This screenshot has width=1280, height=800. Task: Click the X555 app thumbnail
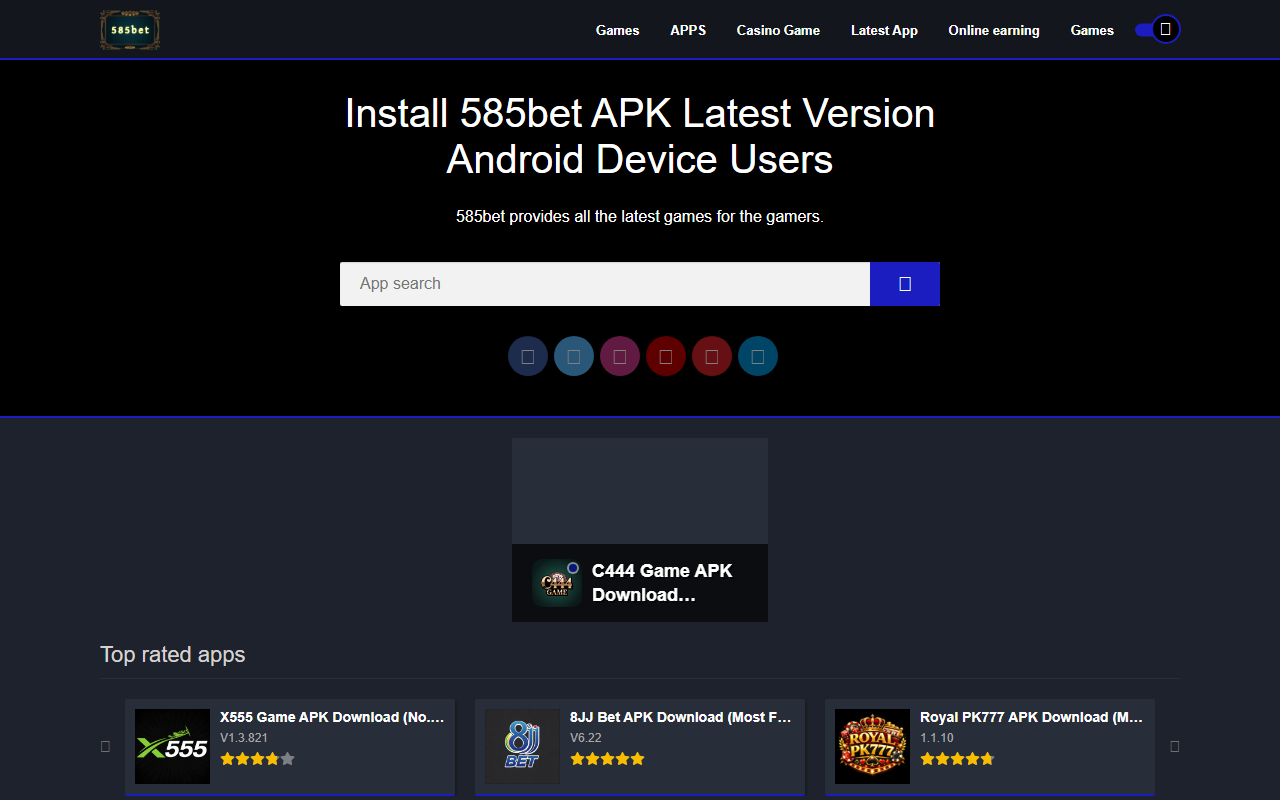point(172,747)
